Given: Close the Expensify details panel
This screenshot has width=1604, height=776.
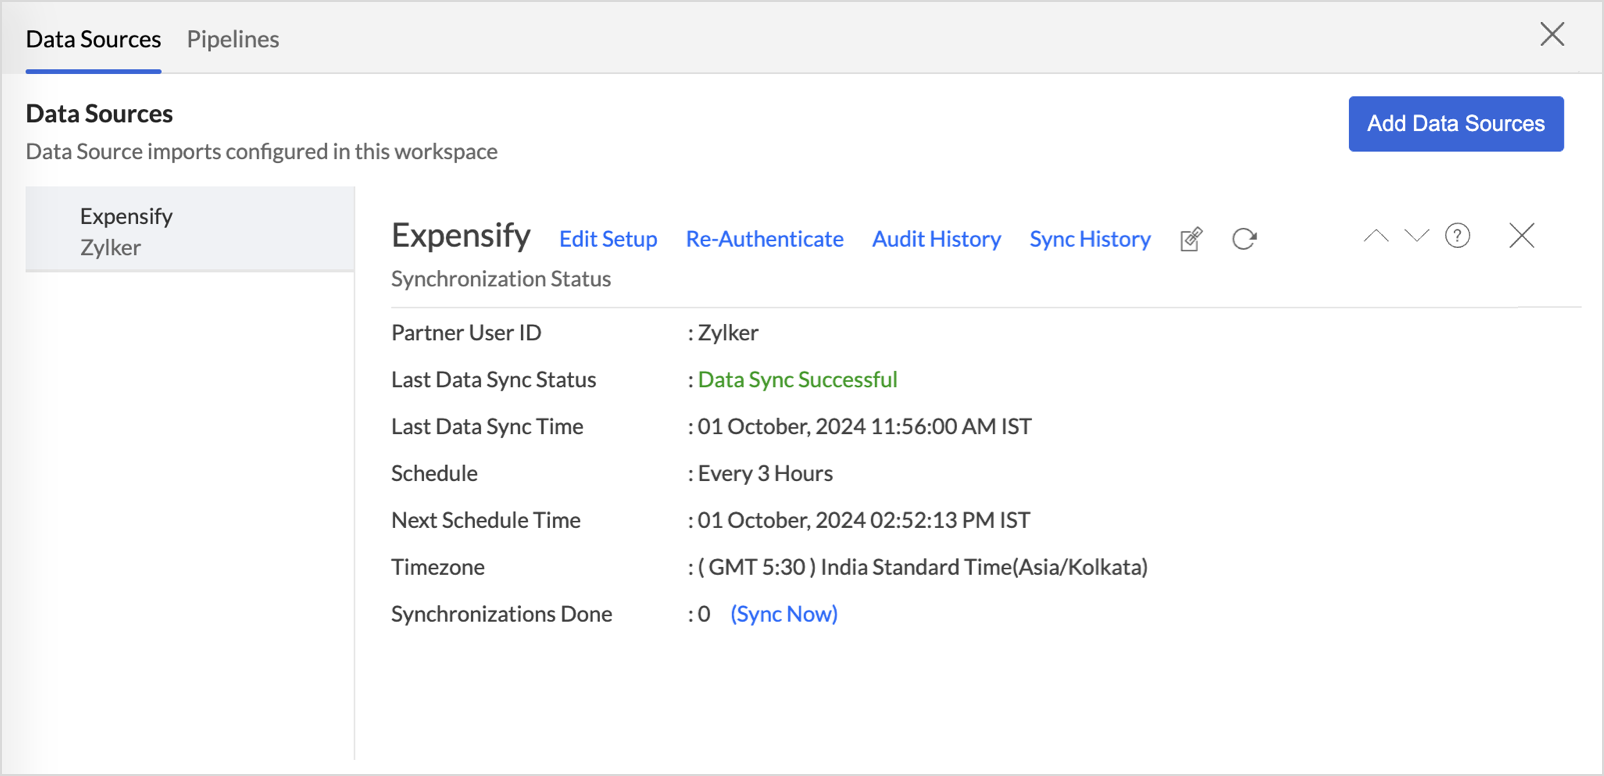Looking at the screenshot, I should 1521,236.
